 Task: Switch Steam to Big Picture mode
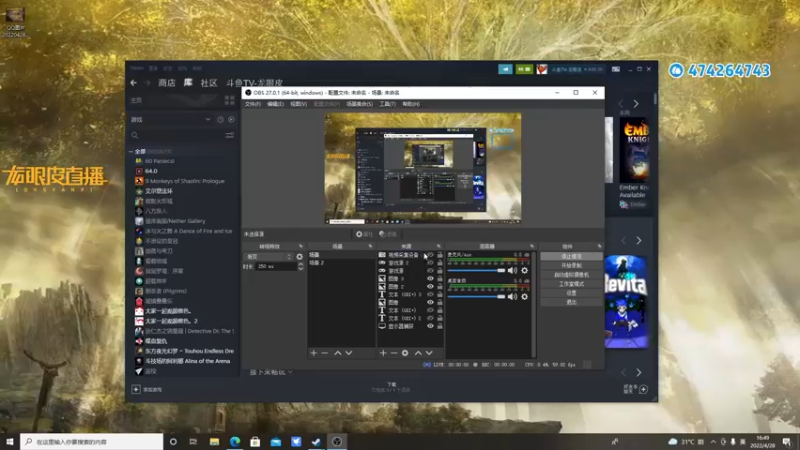(616, 69)
